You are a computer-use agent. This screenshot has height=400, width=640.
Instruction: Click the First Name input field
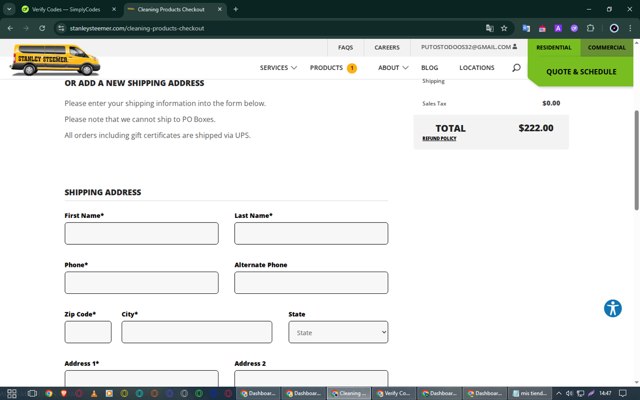[141, 233]
